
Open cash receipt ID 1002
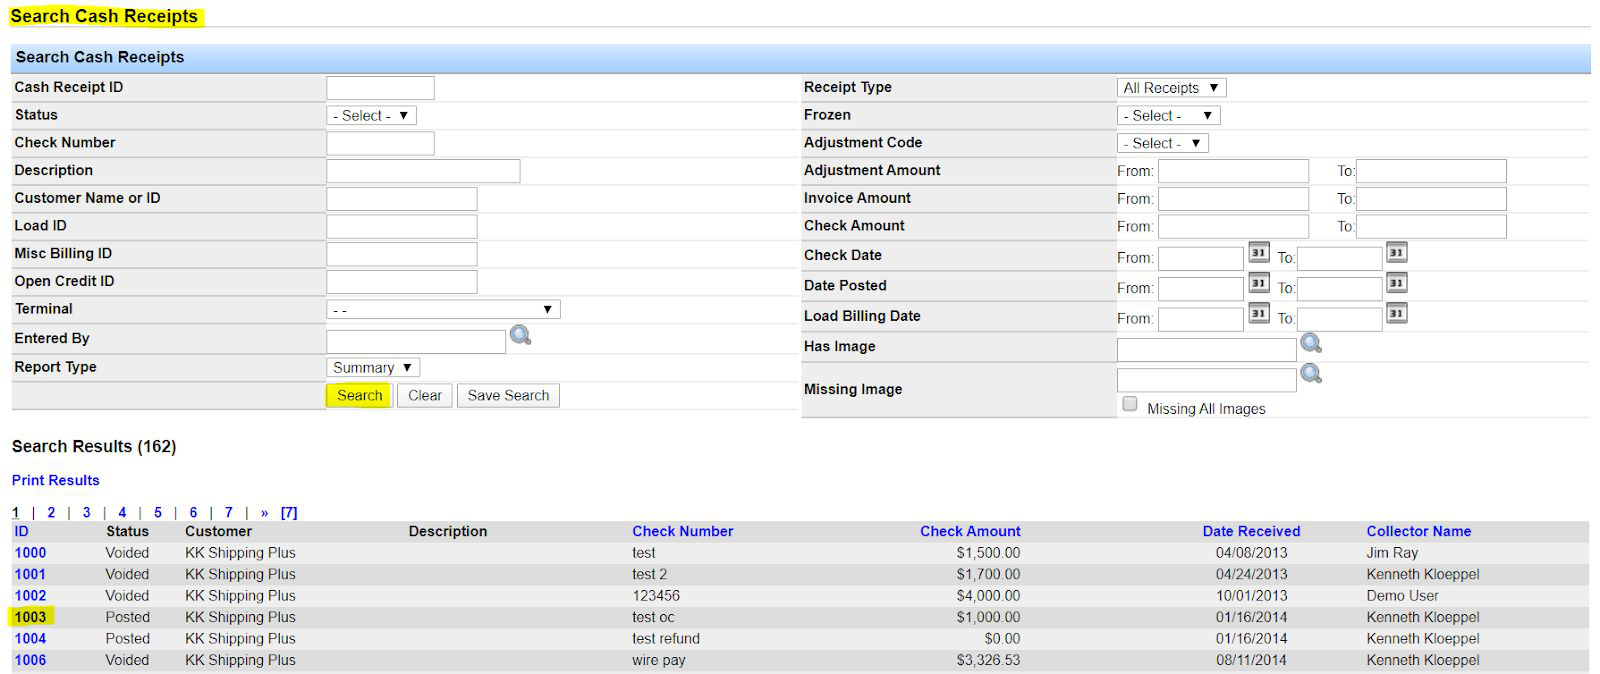(30, 595)
